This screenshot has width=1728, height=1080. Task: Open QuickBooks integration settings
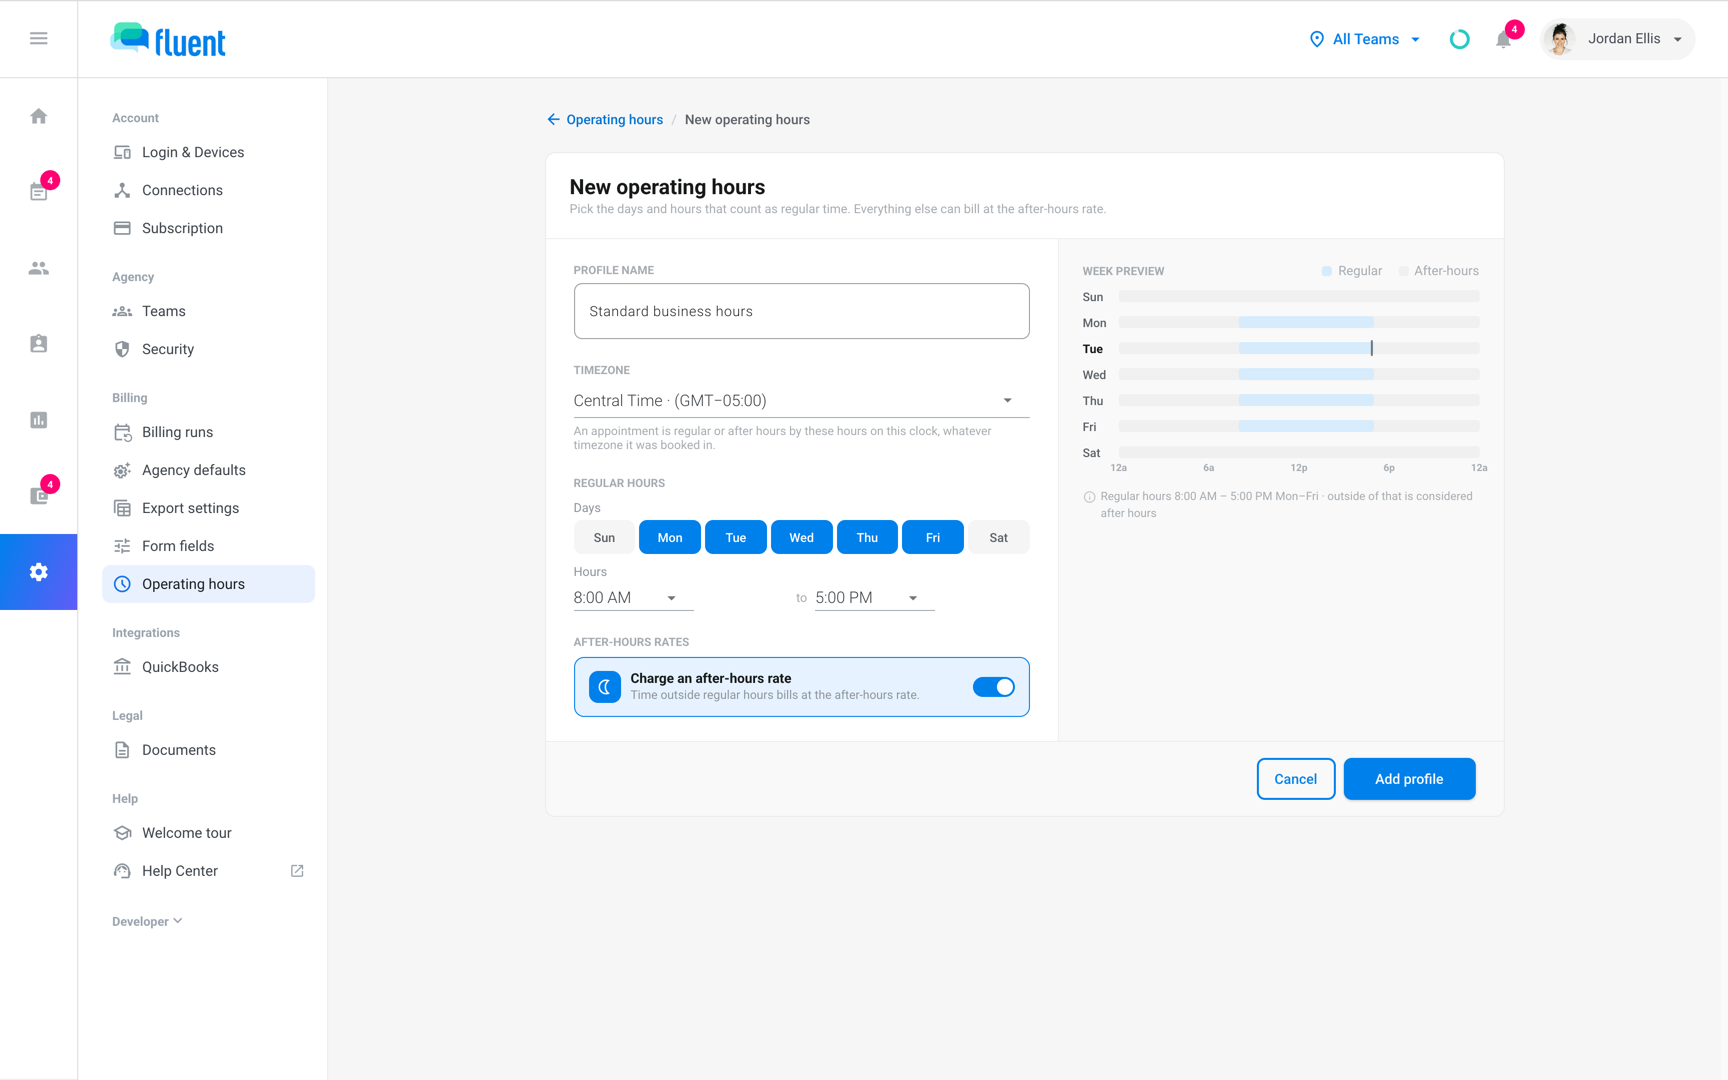coord(208,667)
